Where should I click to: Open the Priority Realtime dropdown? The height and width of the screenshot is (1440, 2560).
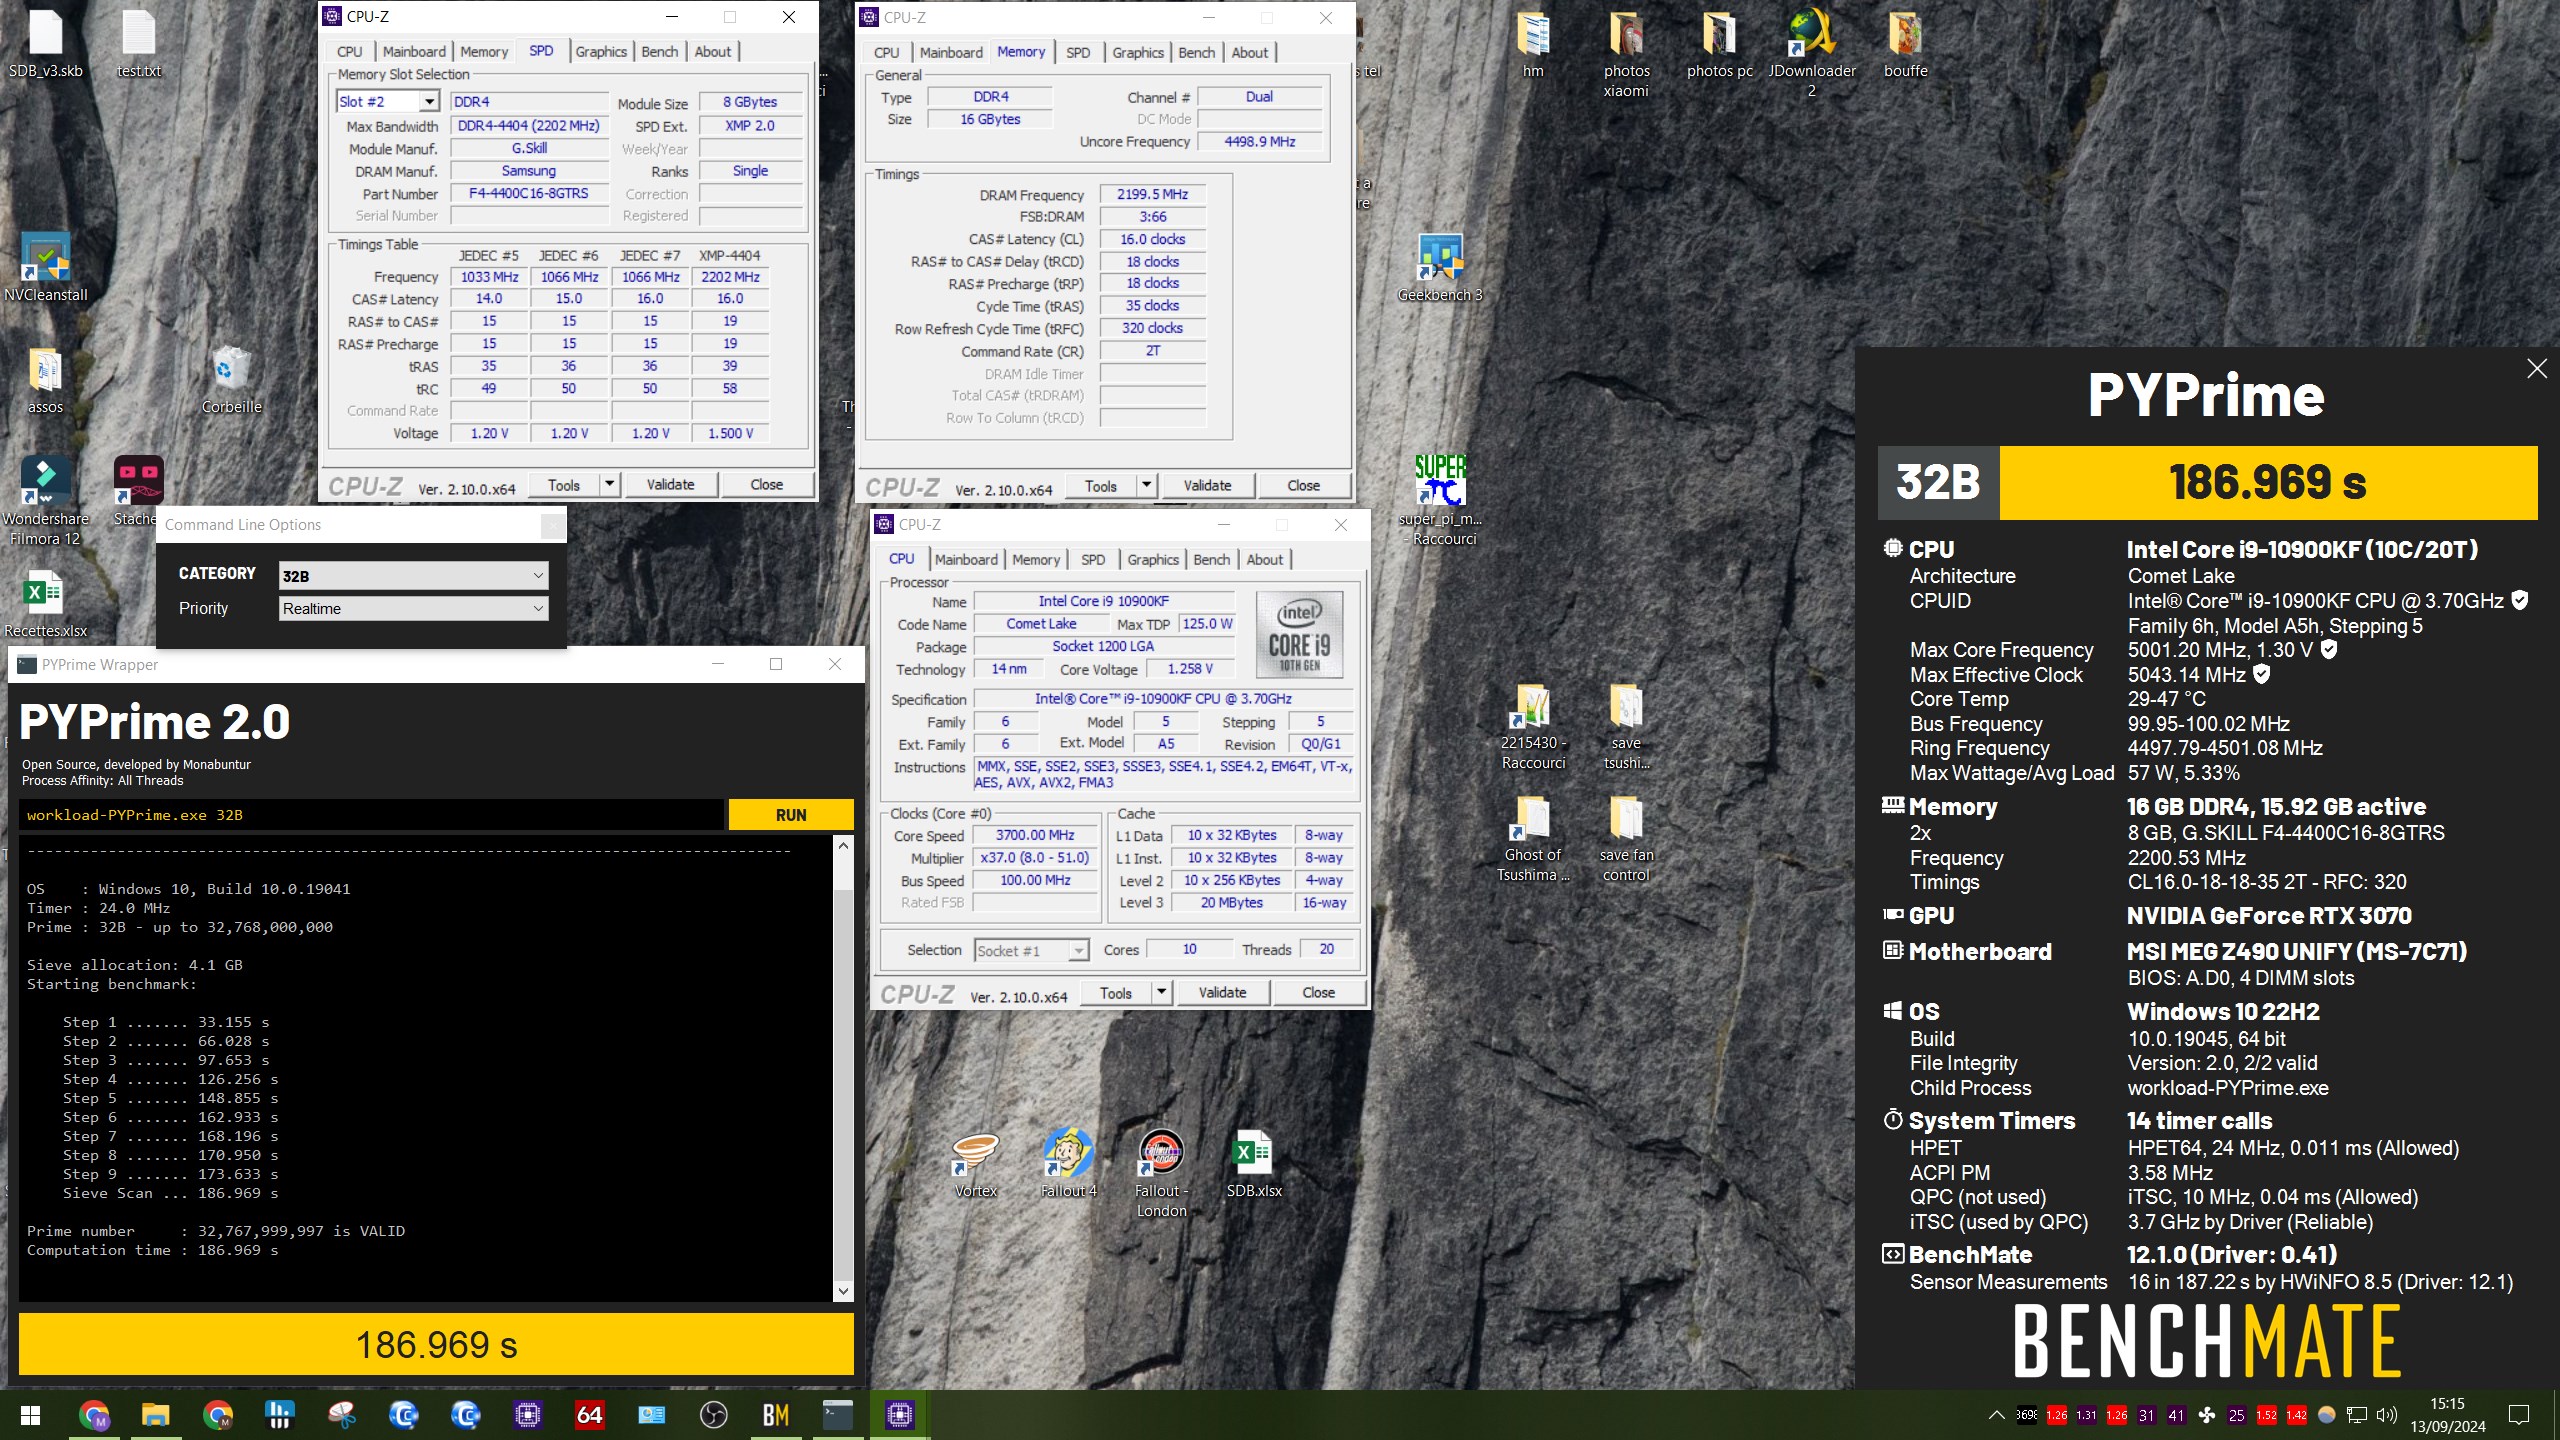(x=414, y=608)
